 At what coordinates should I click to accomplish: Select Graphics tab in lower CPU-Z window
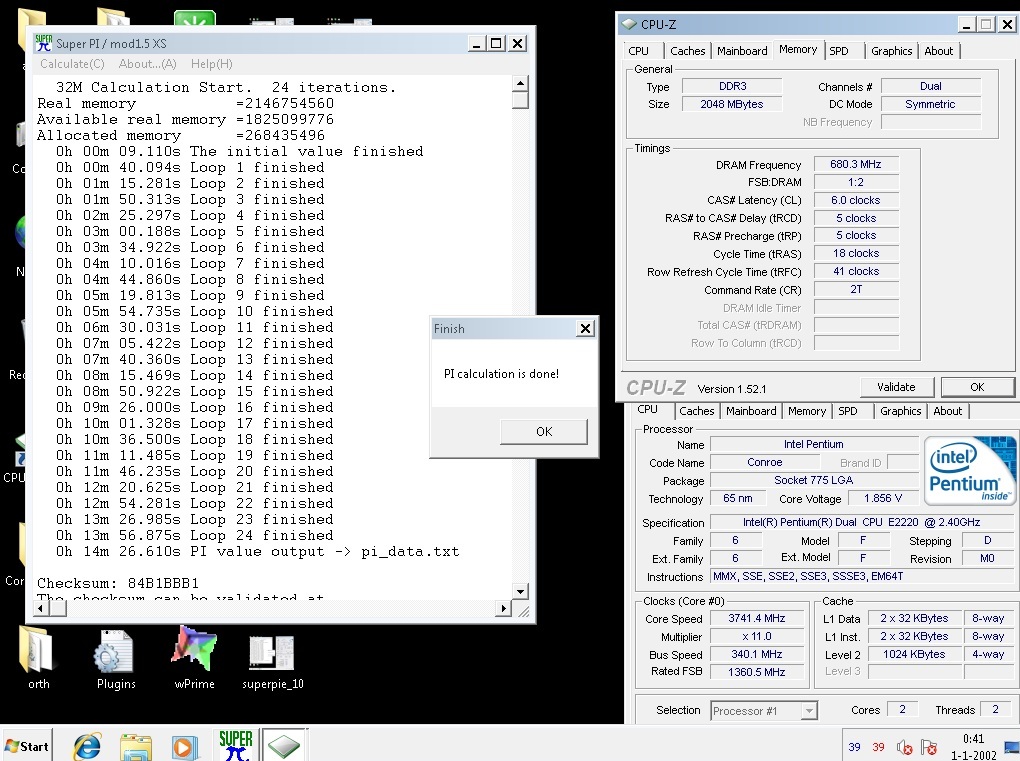click(x=900, y=411)
